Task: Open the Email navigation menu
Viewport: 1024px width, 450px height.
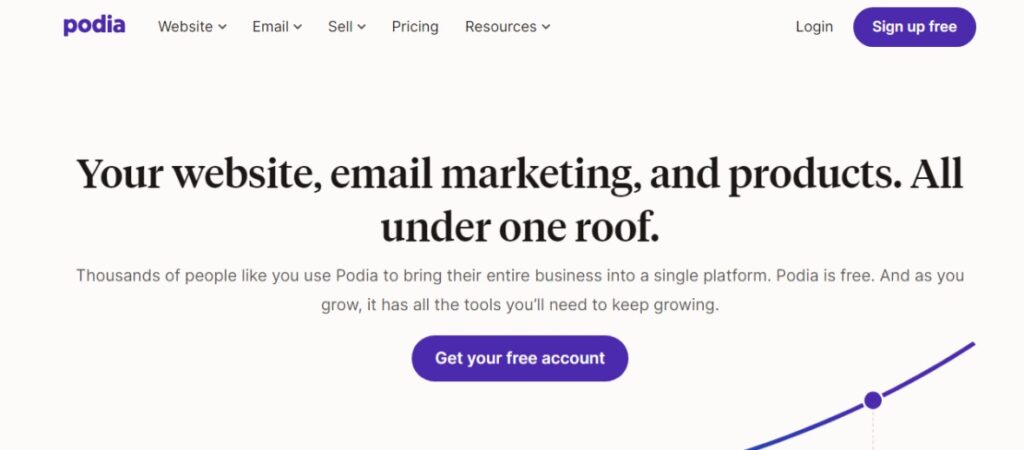Action: click(x=277, y=27)
